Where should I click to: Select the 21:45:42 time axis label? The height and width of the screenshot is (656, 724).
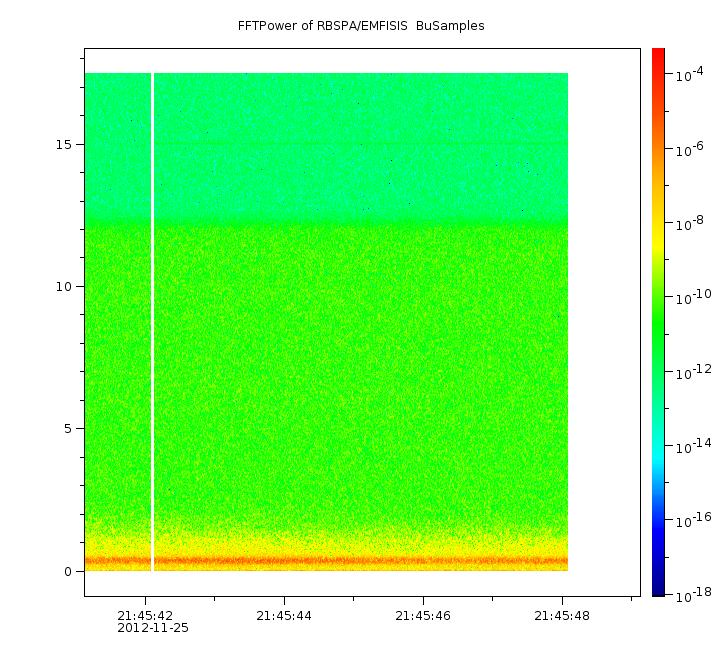click(x=145, y=616)
